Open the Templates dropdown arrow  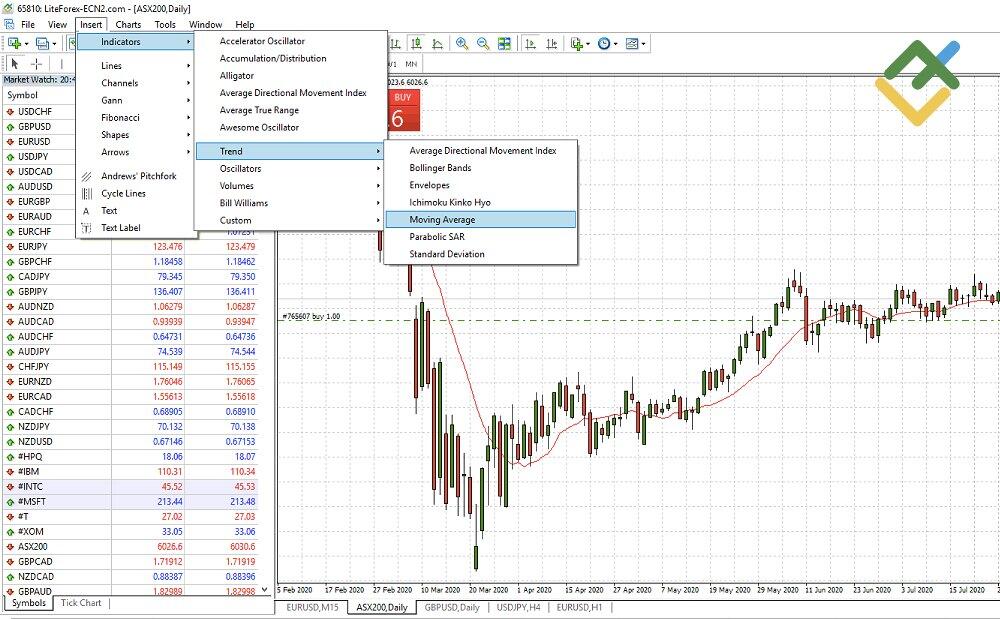(644, 44)
